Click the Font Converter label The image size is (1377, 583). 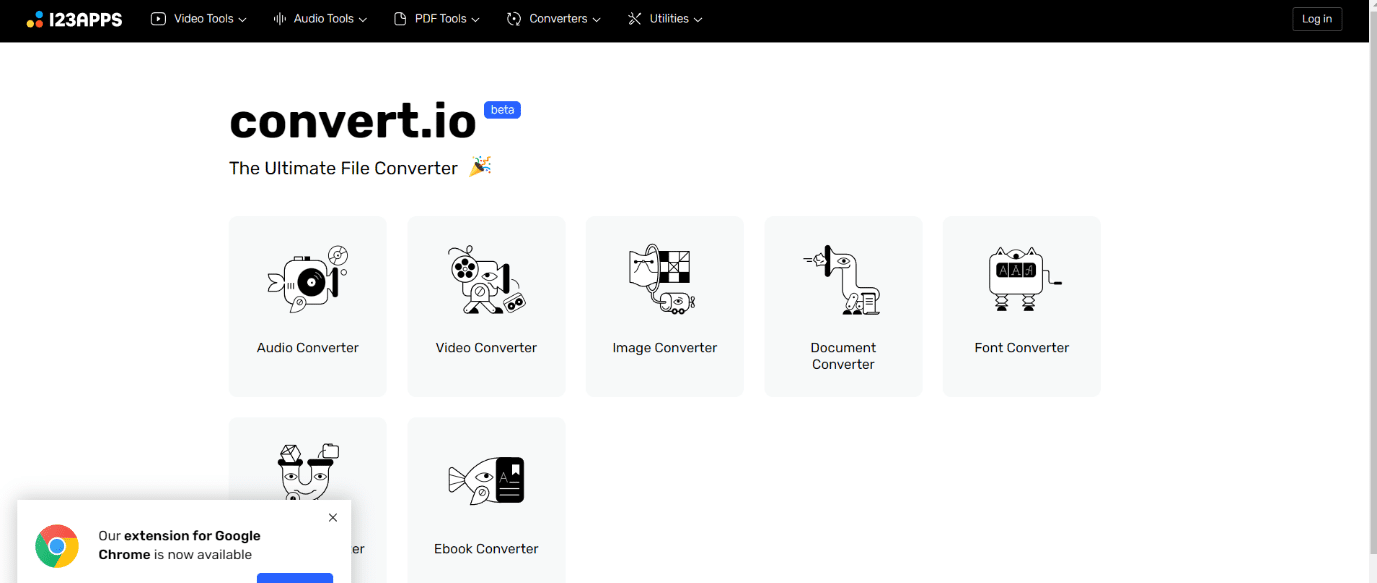click(x=1022, y=348)
